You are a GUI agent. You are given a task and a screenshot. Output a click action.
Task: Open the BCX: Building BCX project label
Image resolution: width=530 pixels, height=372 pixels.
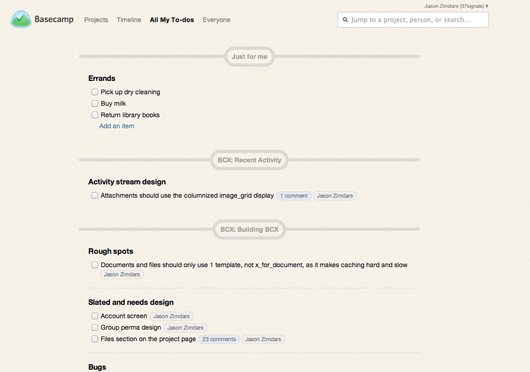(249, 229)
